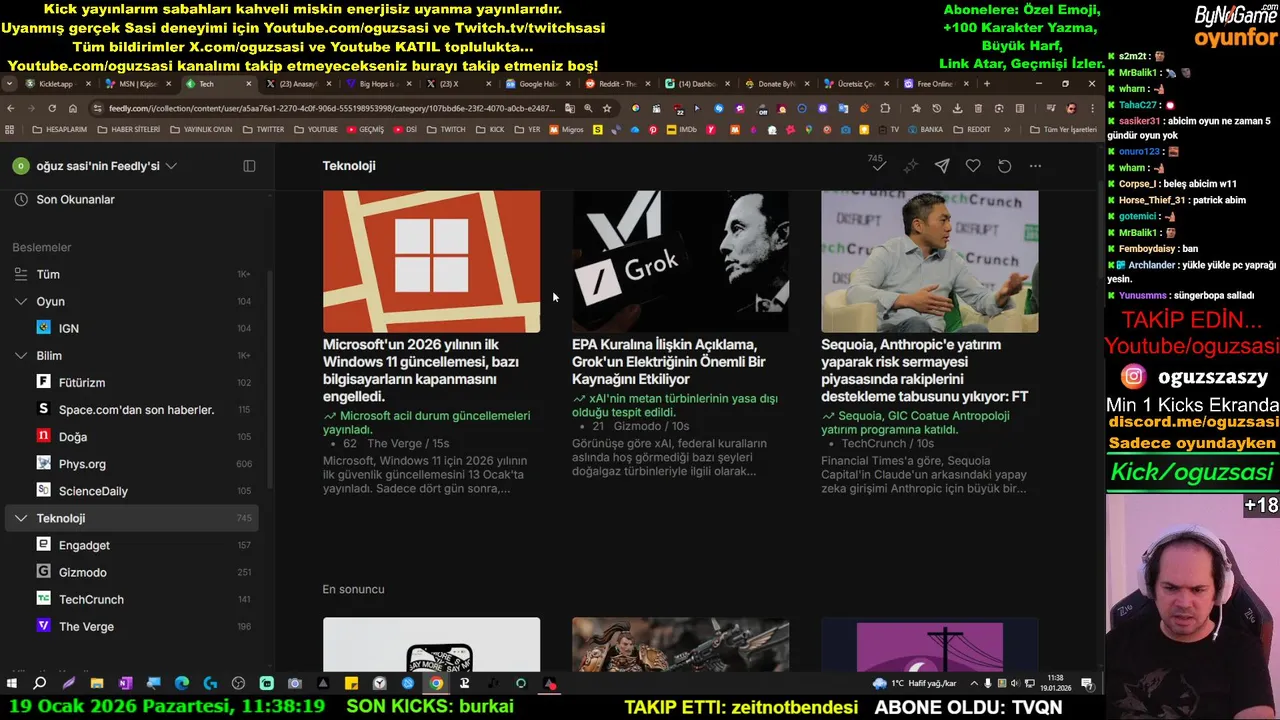
Task: Open the three-dots more options menu
Action: coord(1035,166)
